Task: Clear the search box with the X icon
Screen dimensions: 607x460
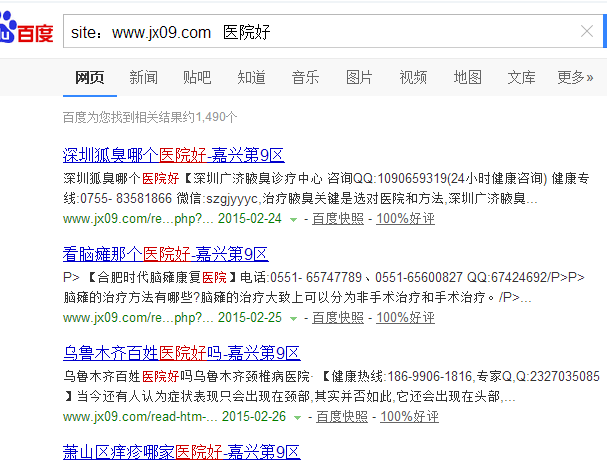Action: pos(587,31)
